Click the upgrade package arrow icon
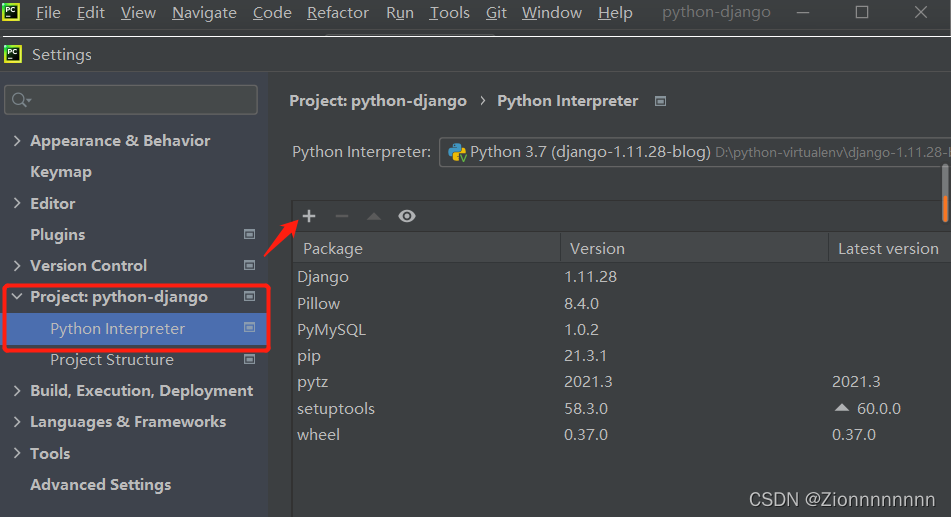The image size is (951, 517). (374, 216)
